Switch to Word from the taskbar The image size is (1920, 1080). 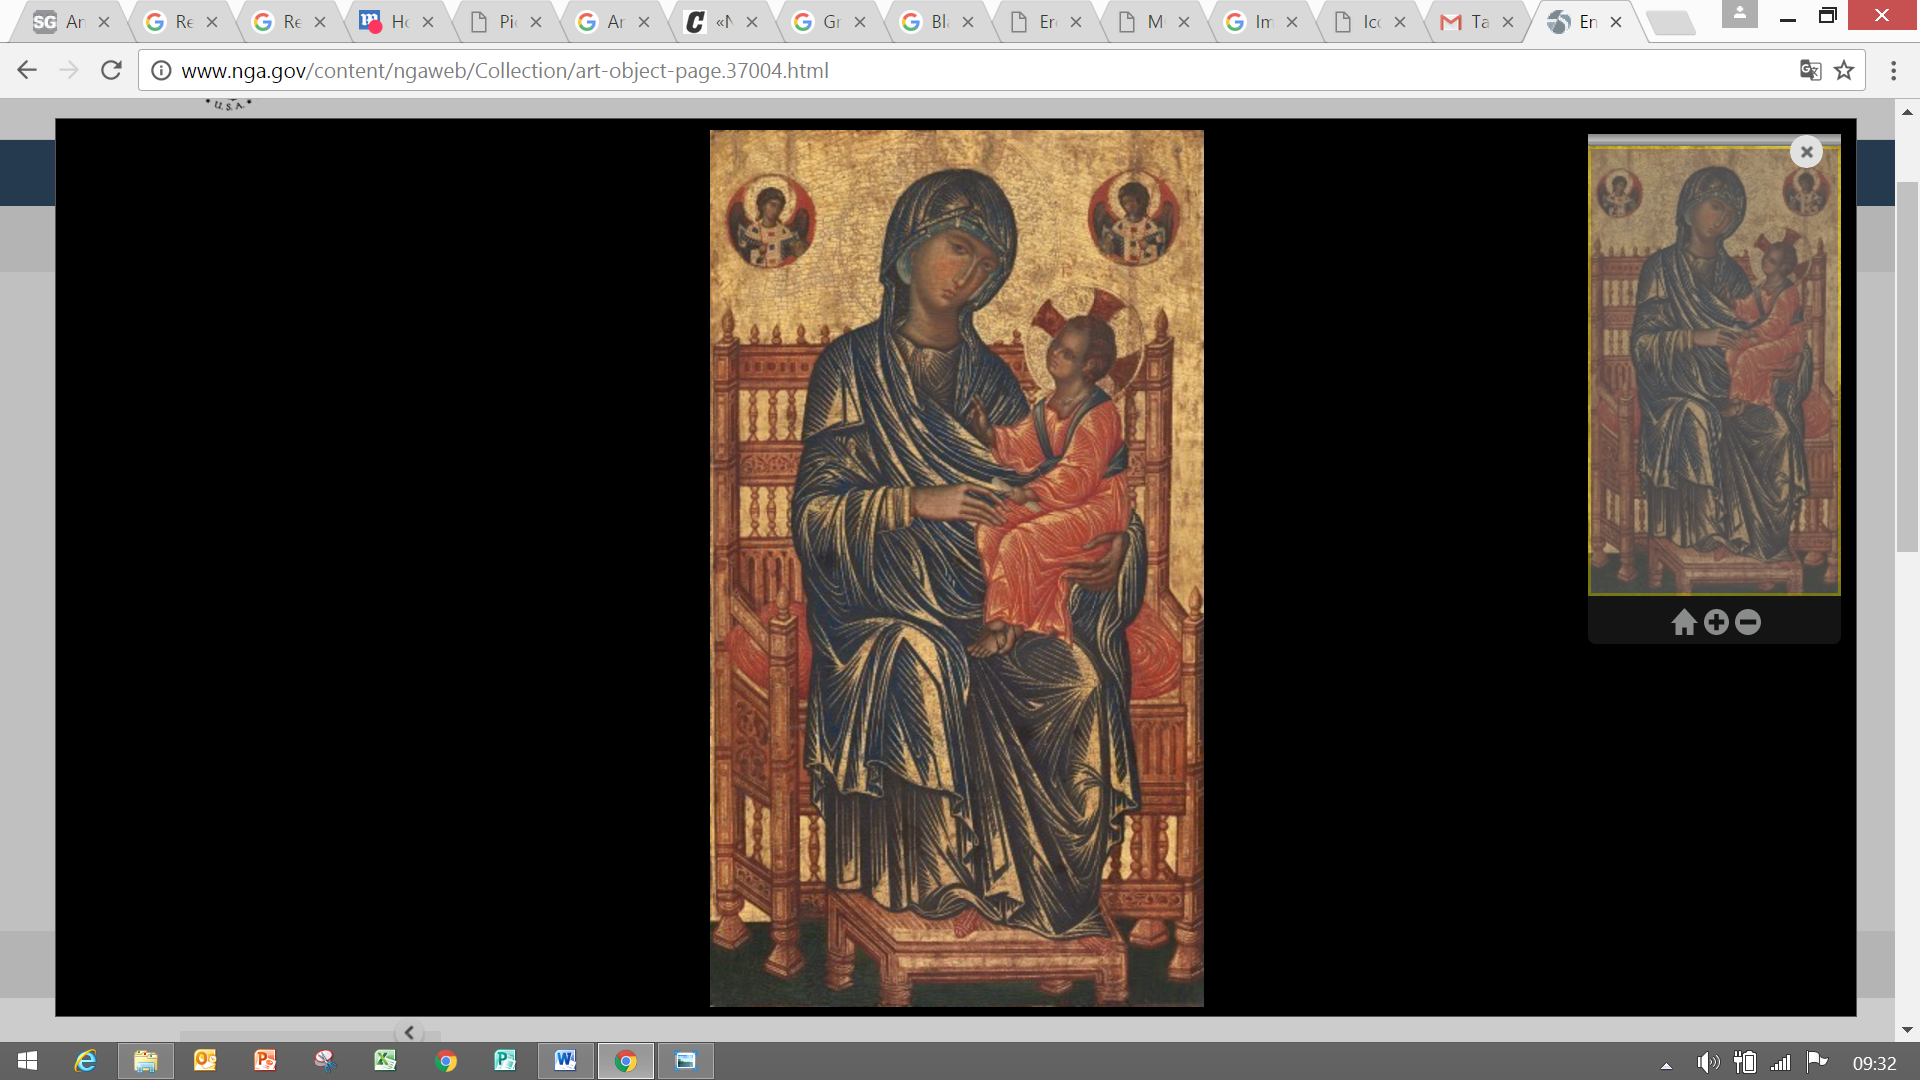(565, 1061)
